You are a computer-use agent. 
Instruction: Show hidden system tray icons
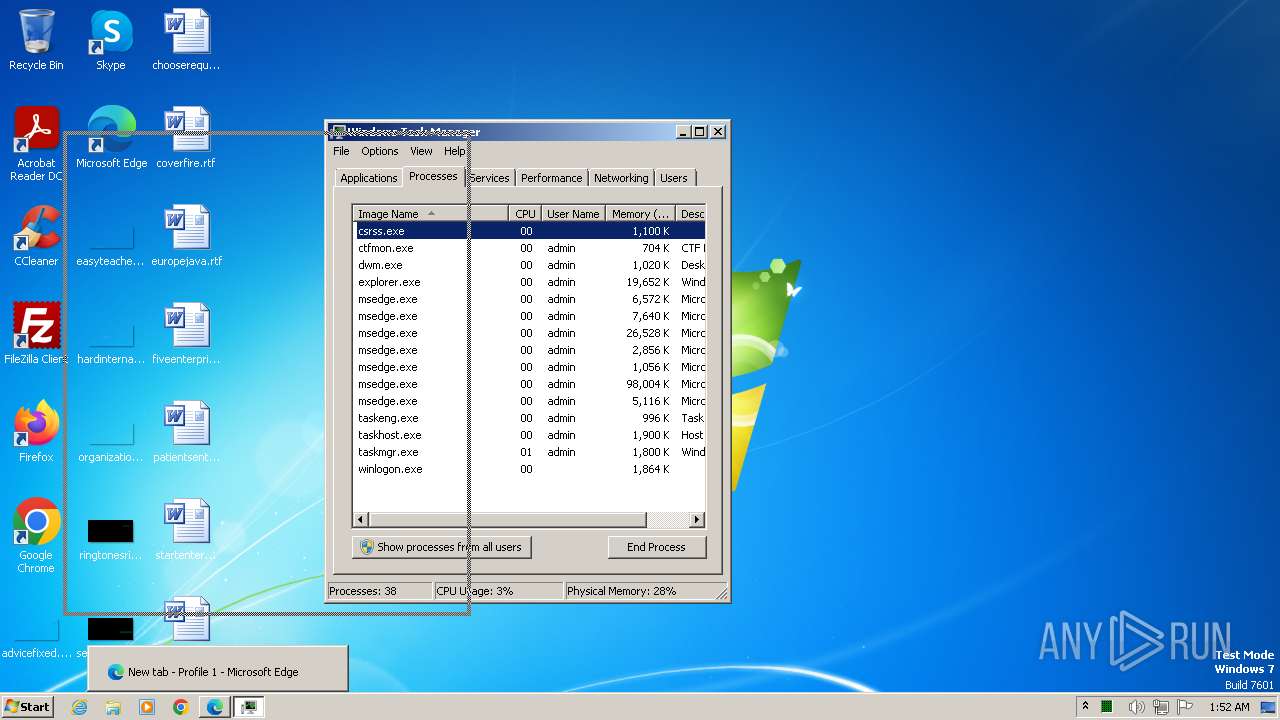pos(1086,707)
